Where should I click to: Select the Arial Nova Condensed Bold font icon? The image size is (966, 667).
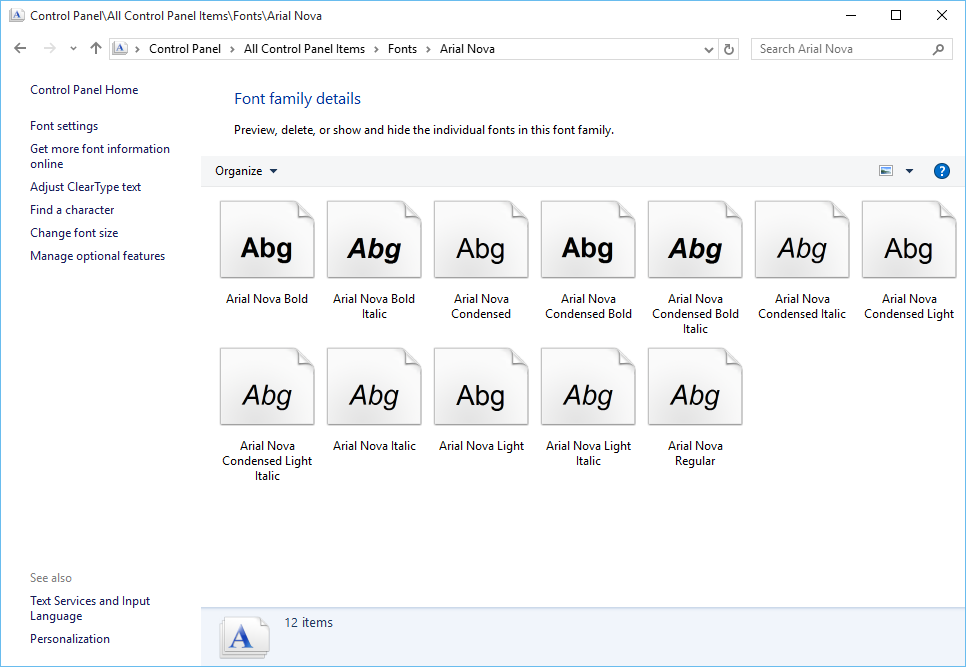pyautogui.click(x=588, y=240)
